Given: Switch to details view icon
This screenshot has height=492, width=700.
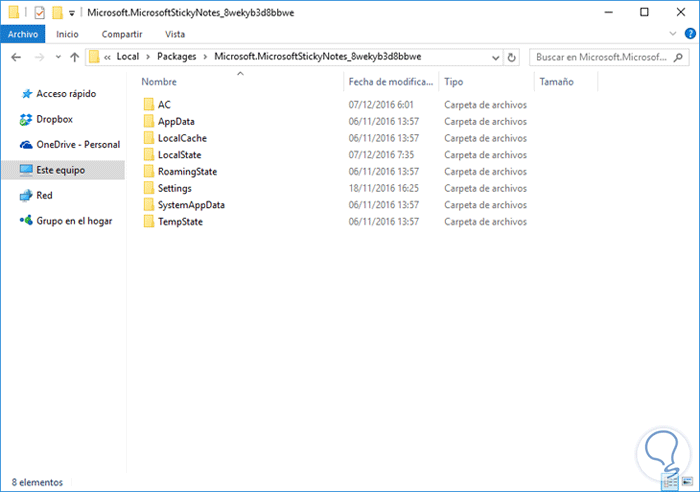Looking at the screenshot, I should (x=670, y=482).
